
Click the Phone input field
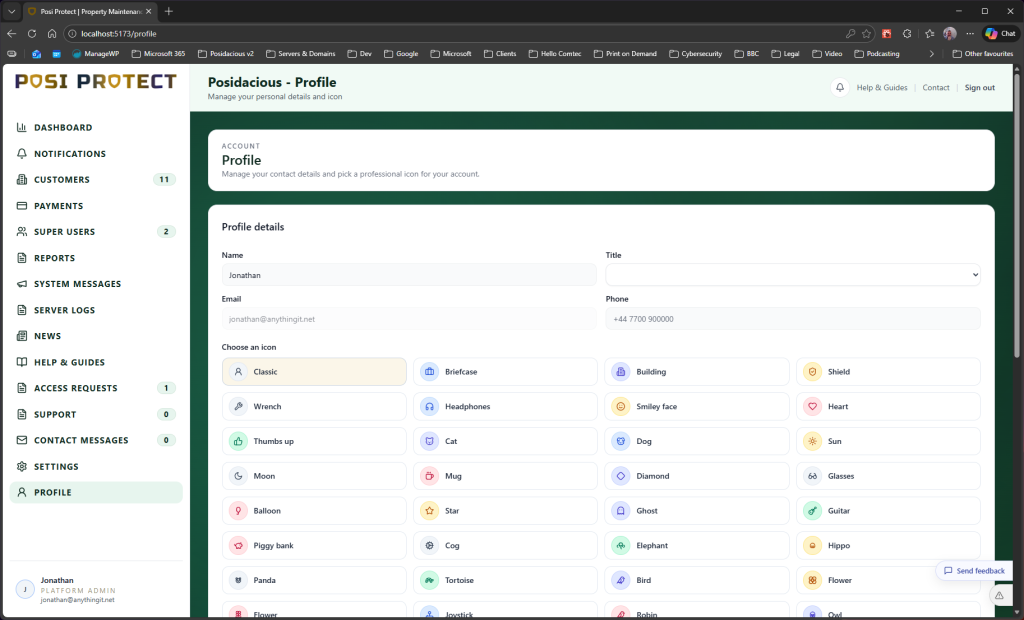pyautogui.click(x=793, y=319)
